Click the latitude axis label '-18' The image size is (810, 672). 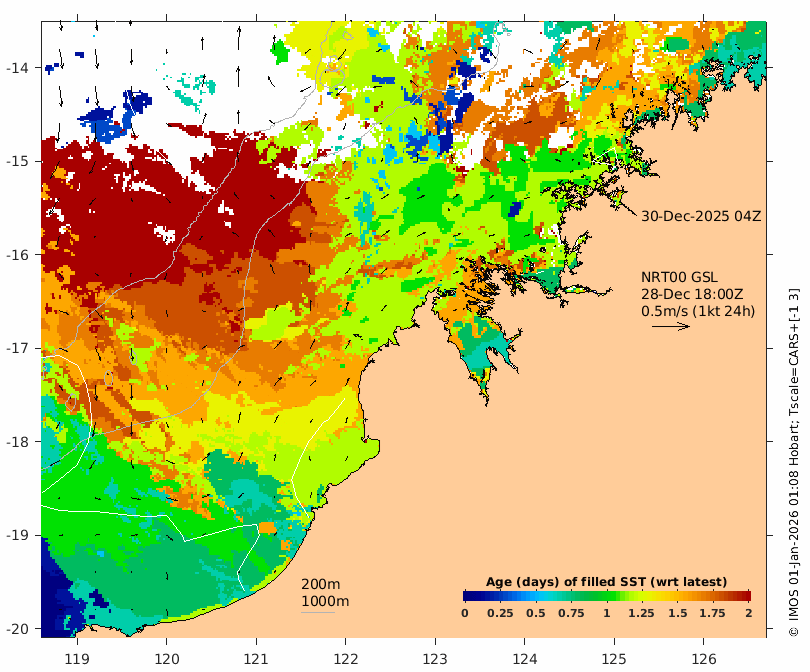[x=17, y=442]
